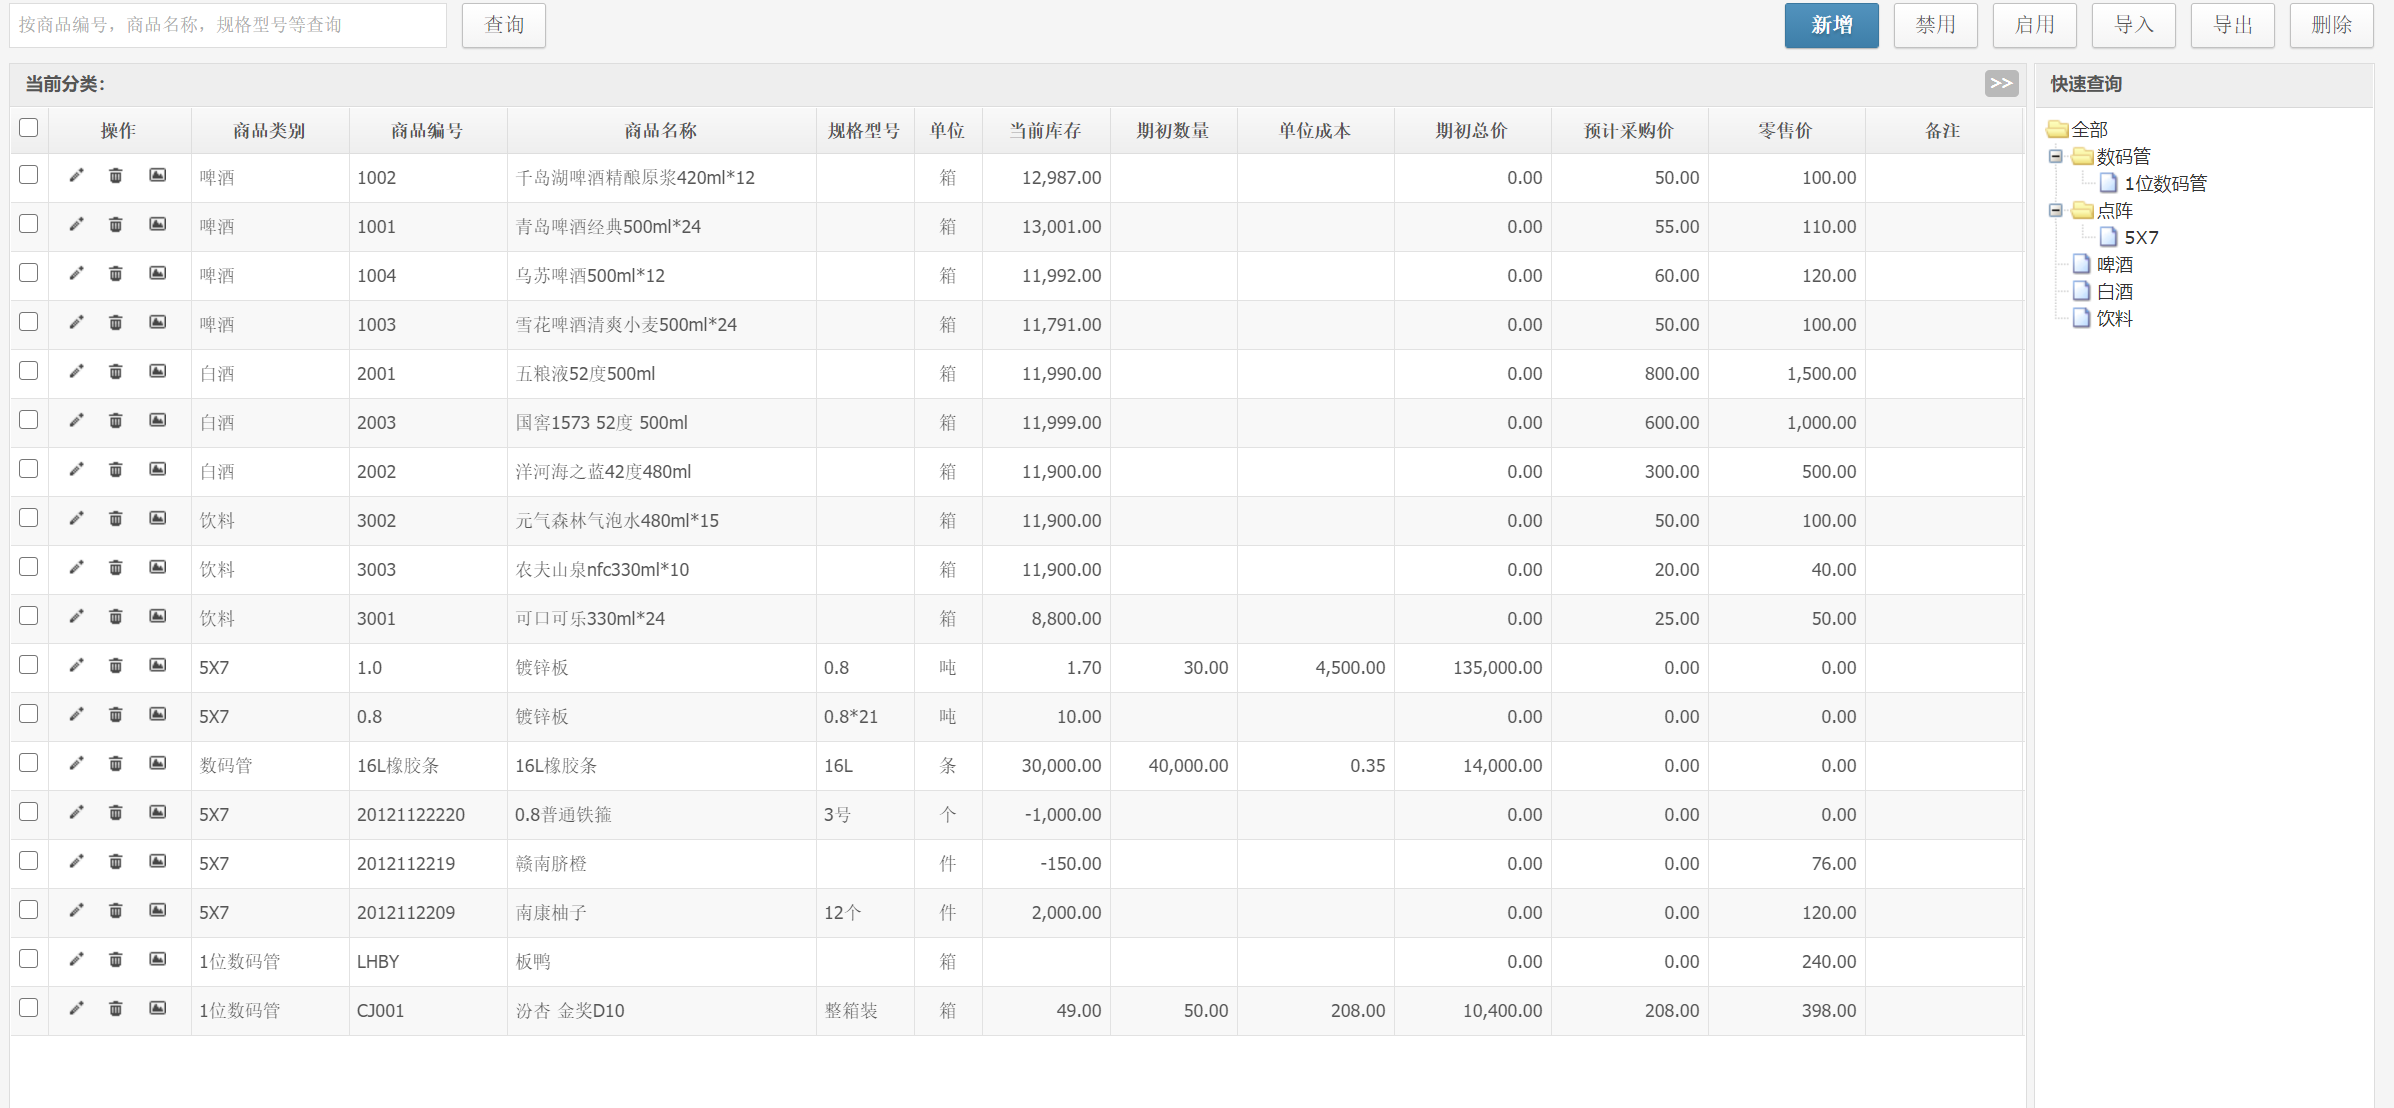The image size is (2394, 1108).
Task: Click the 导入 button
Action: [x=2133, y=25]
